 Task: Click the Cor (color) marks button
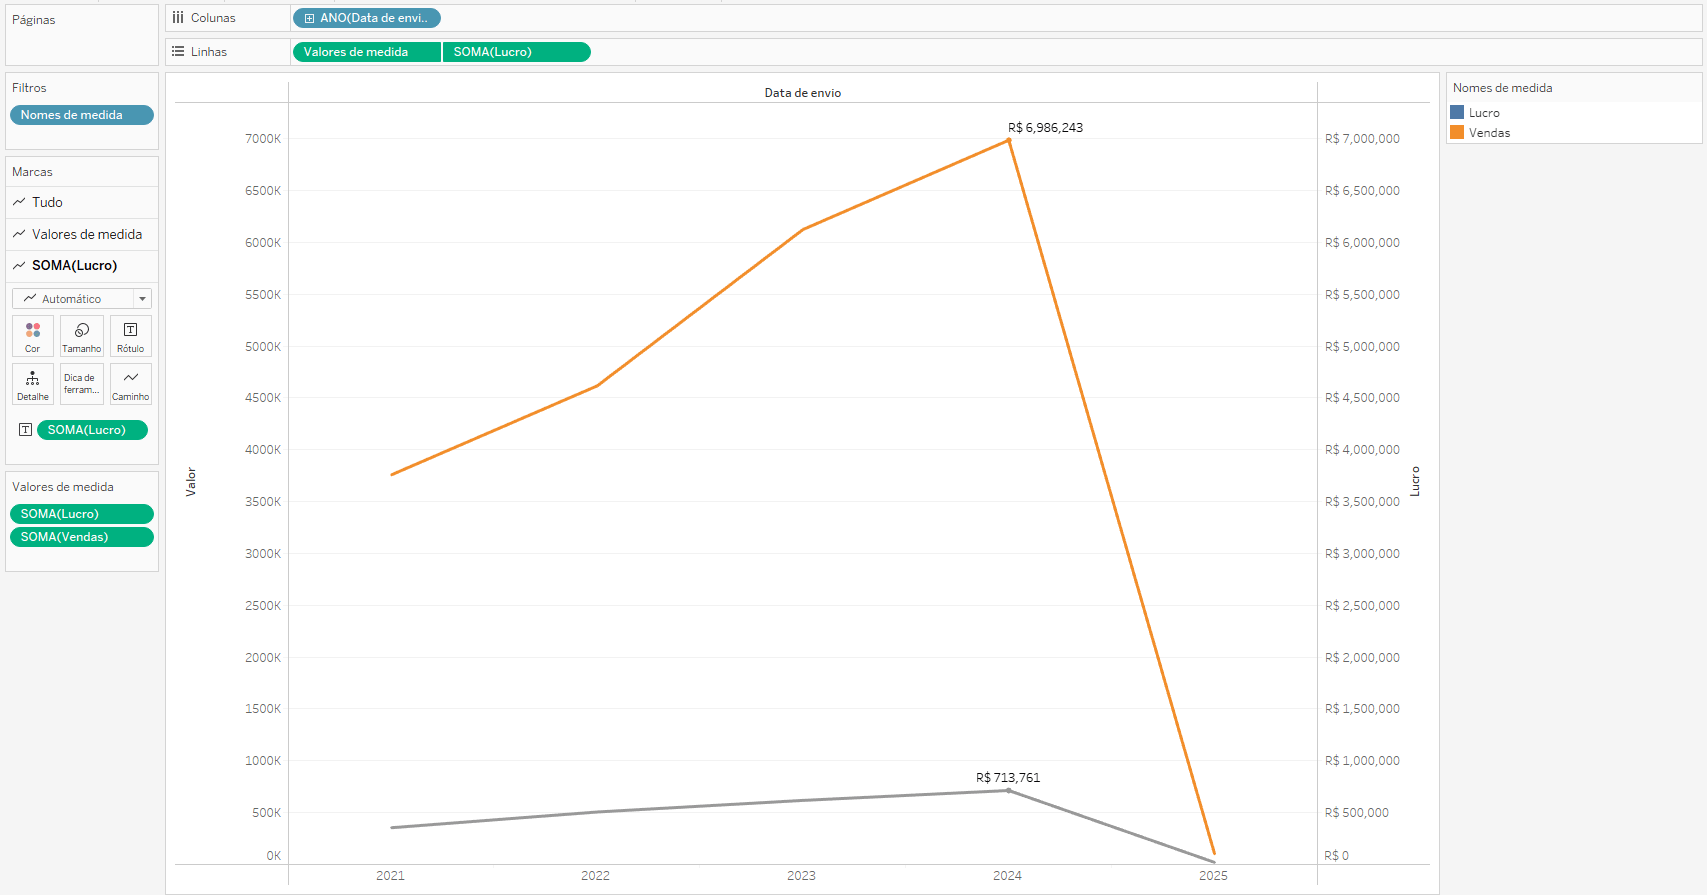point(32,335)
